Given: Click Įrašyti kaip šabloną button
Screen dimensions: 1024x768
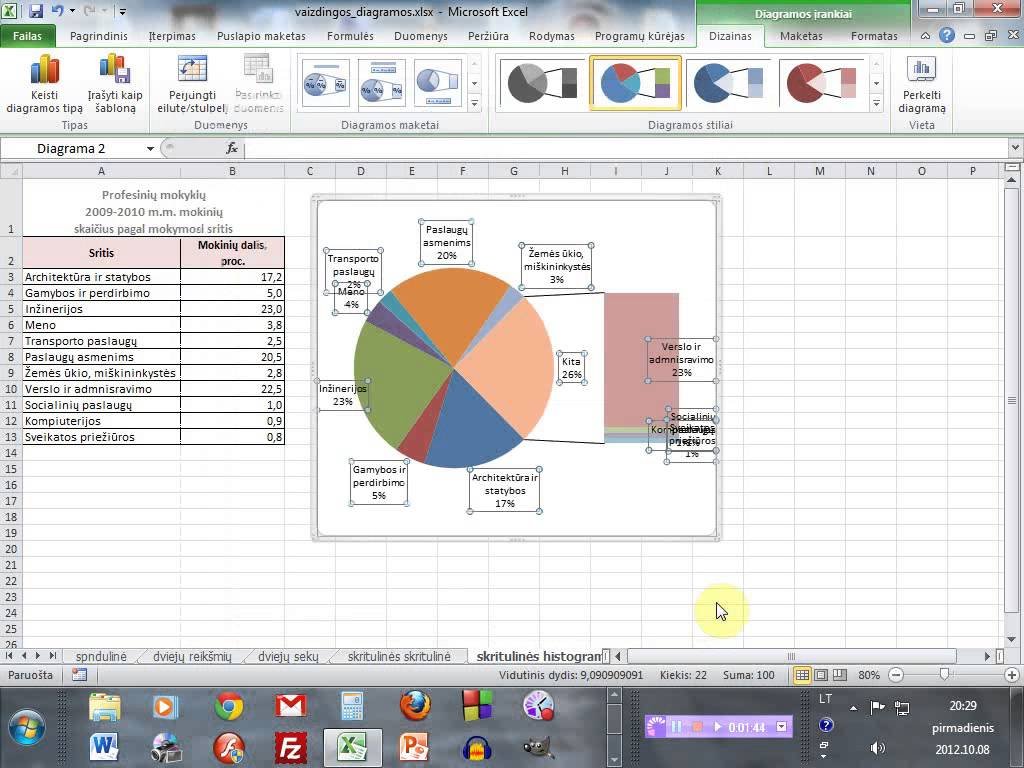Looking at the screenshot, I should (115, 85).
